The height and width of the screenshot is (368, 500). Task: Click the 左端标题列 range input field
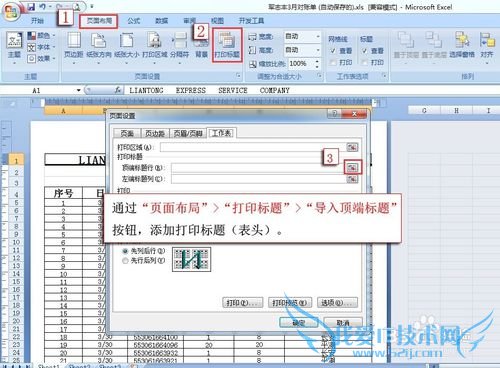pyautogui.click(x=259, y=179)
